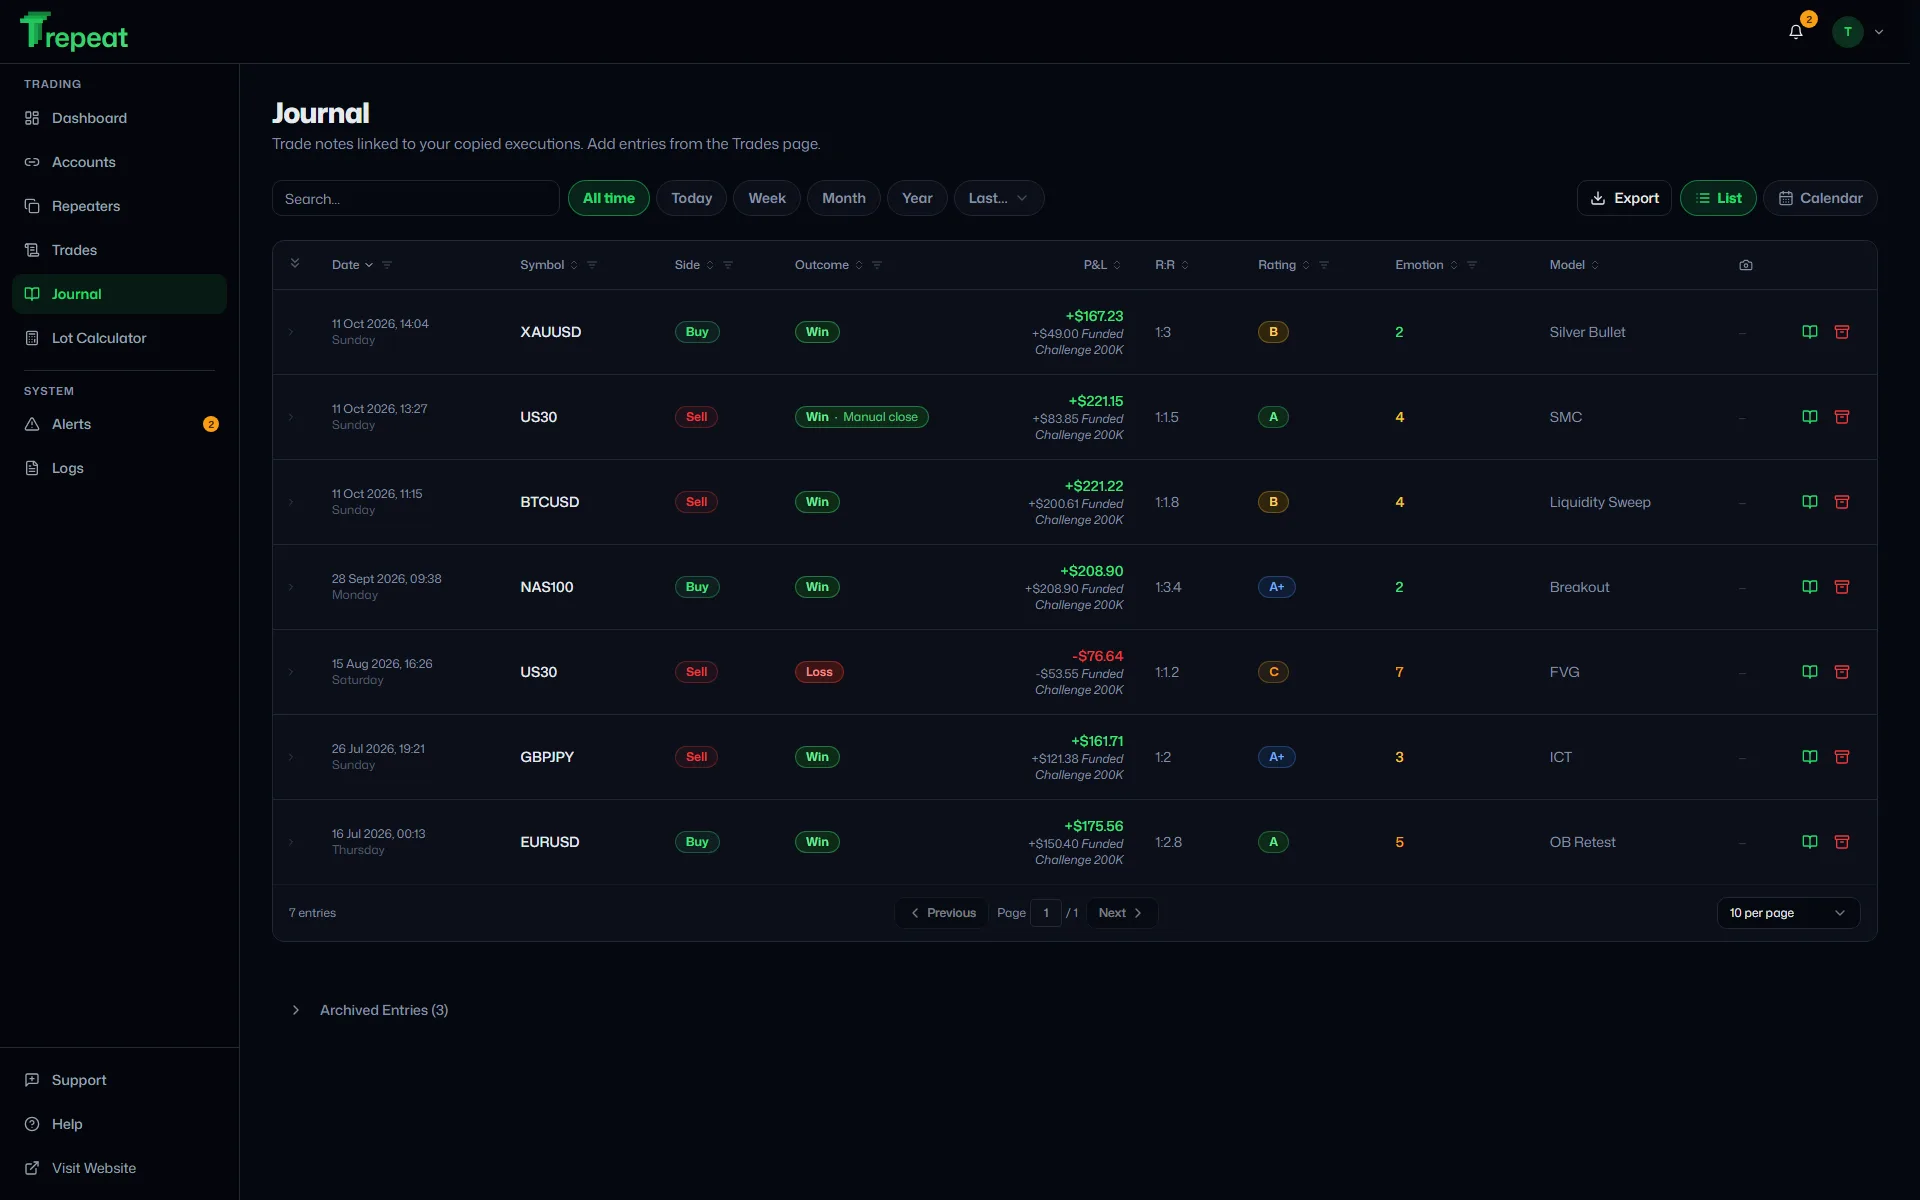Filter the Outcome column
The height and width of the screenshot is (1200, 1920).
877,265
